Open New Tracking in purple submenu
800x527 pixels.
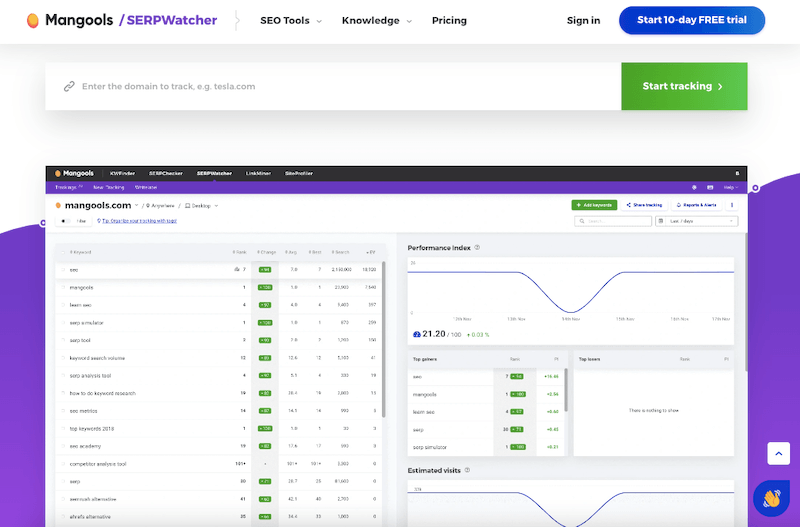tap(109, 187)
